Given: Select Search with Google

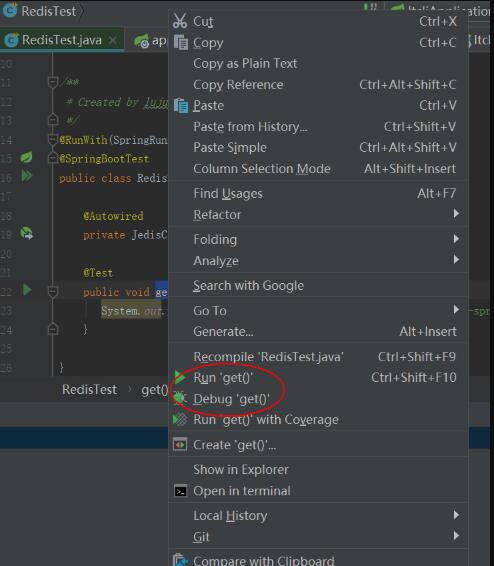Looking at the screenshot, I should [x=318, y=286].
